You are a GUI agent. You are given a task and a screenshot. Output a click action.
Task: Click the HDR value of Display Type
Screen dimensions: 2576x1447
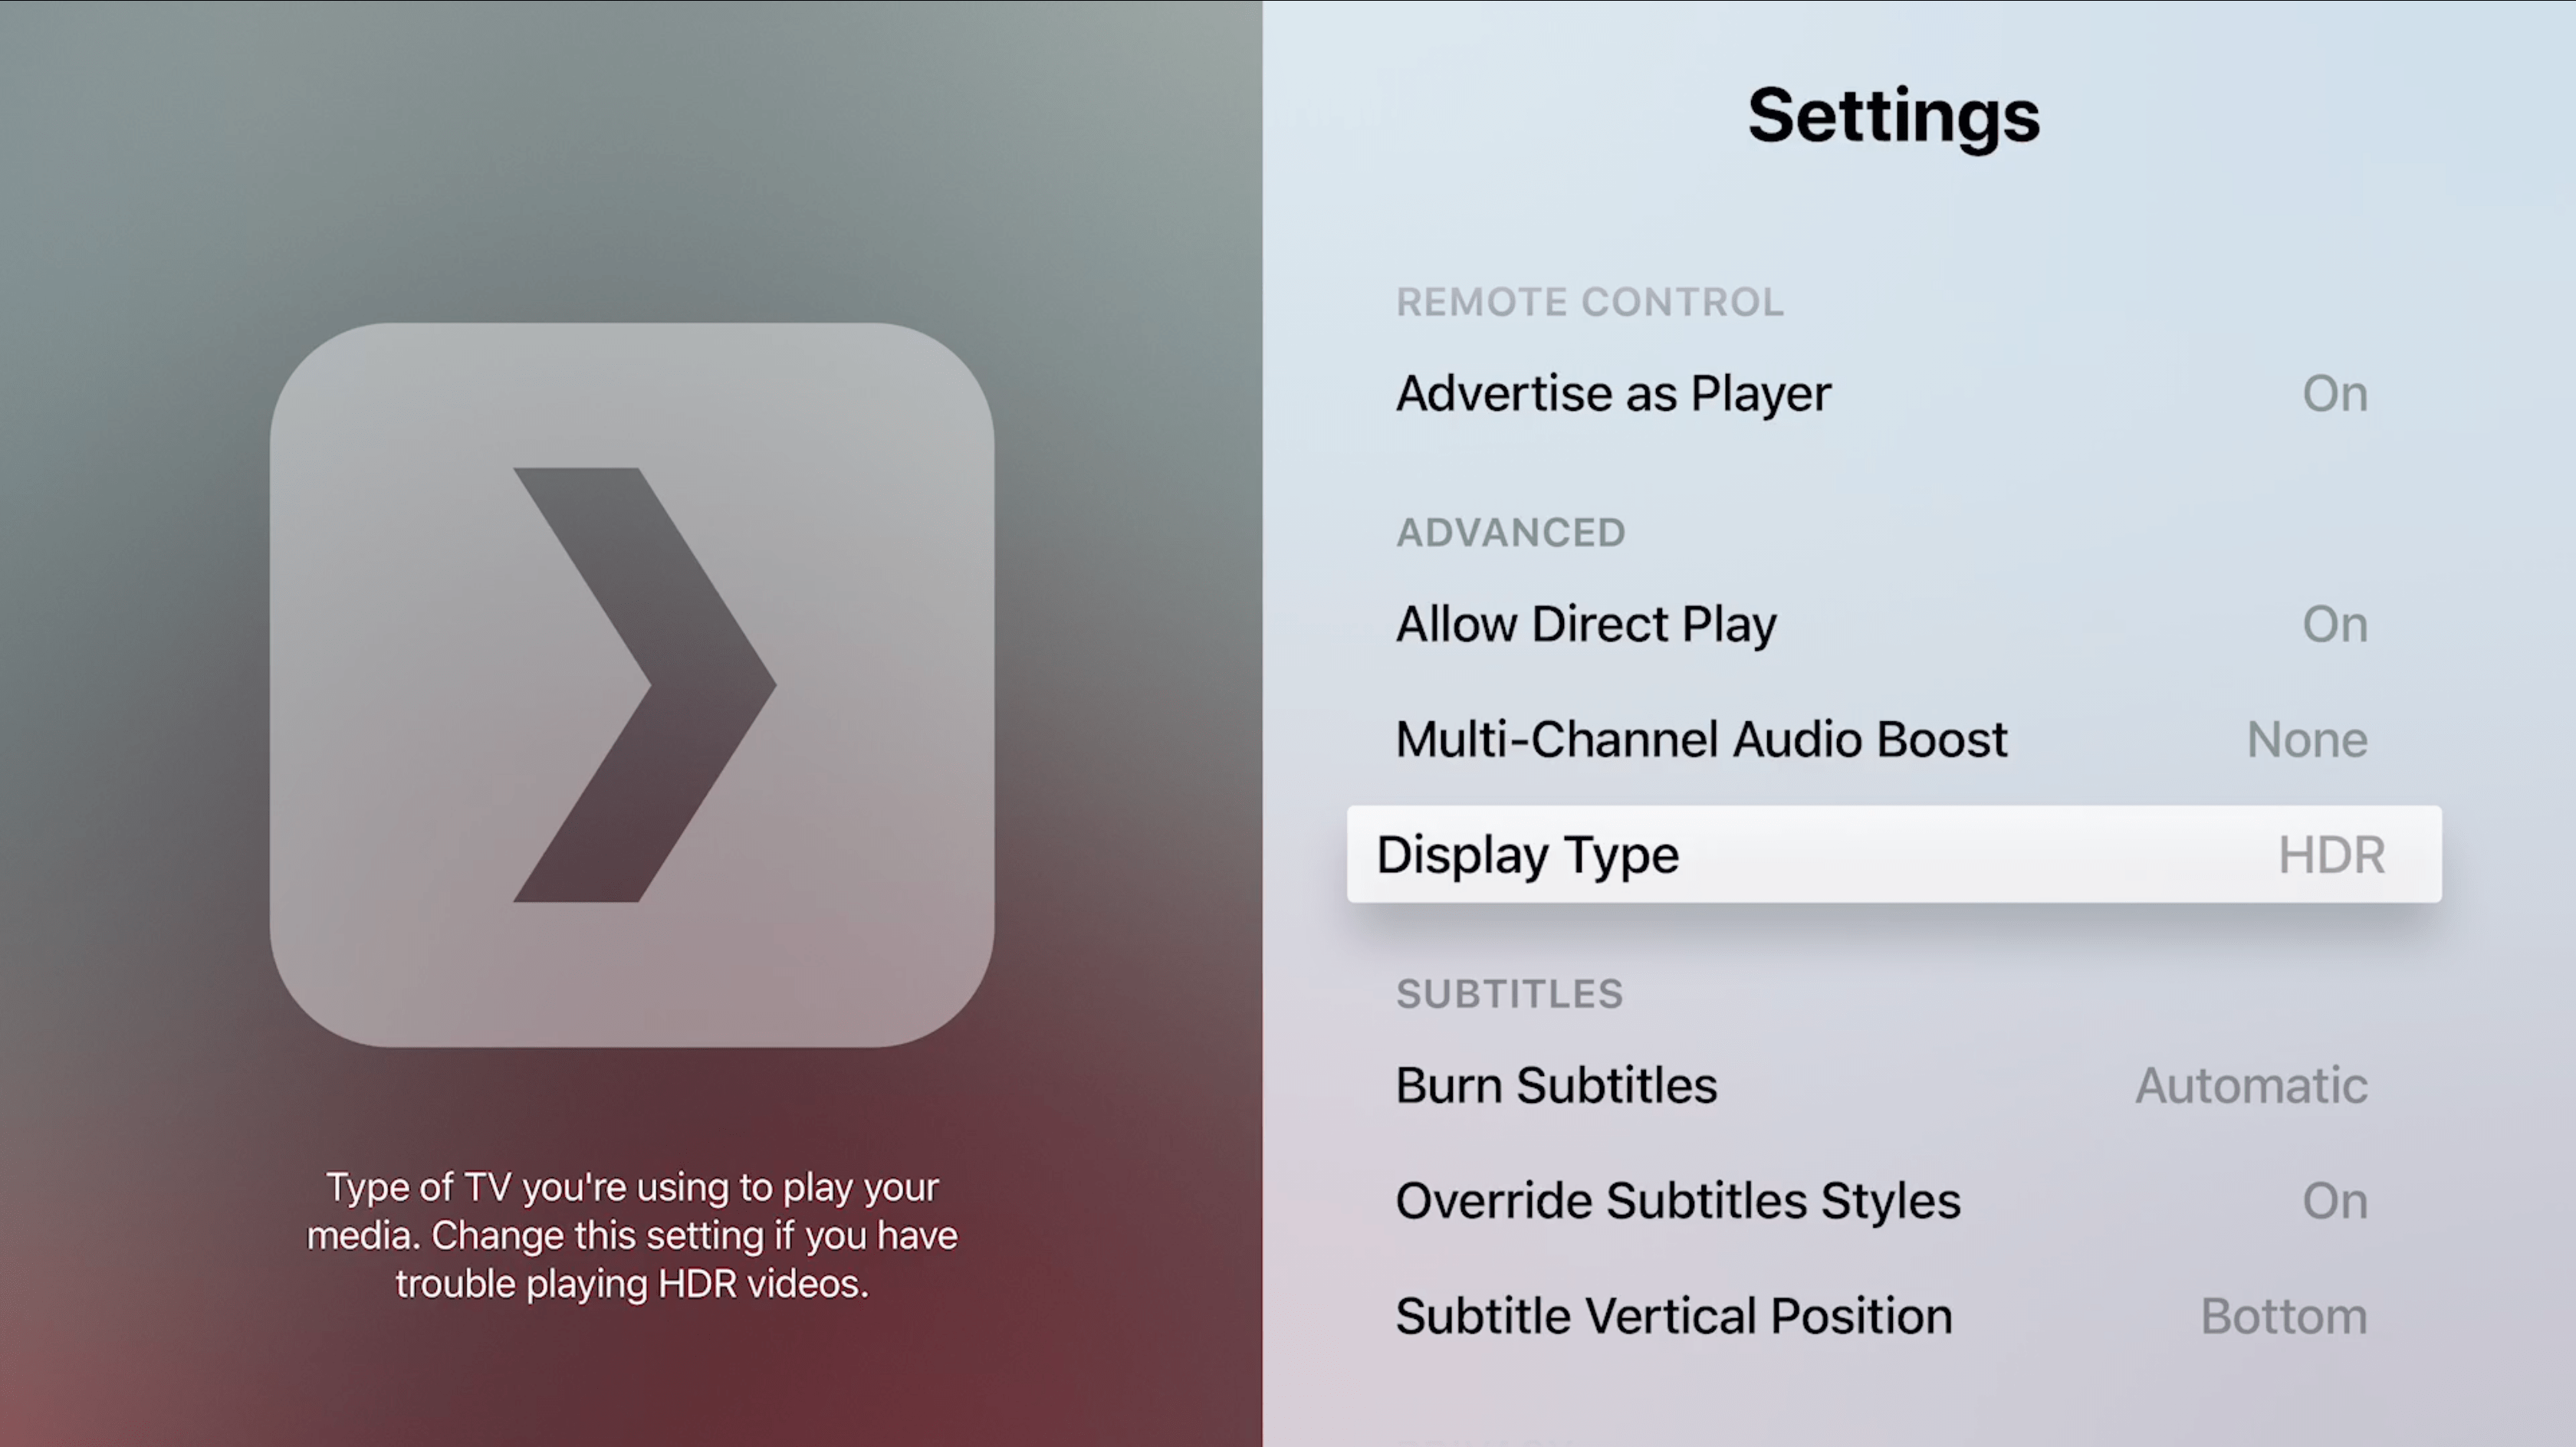point(2331,855)
